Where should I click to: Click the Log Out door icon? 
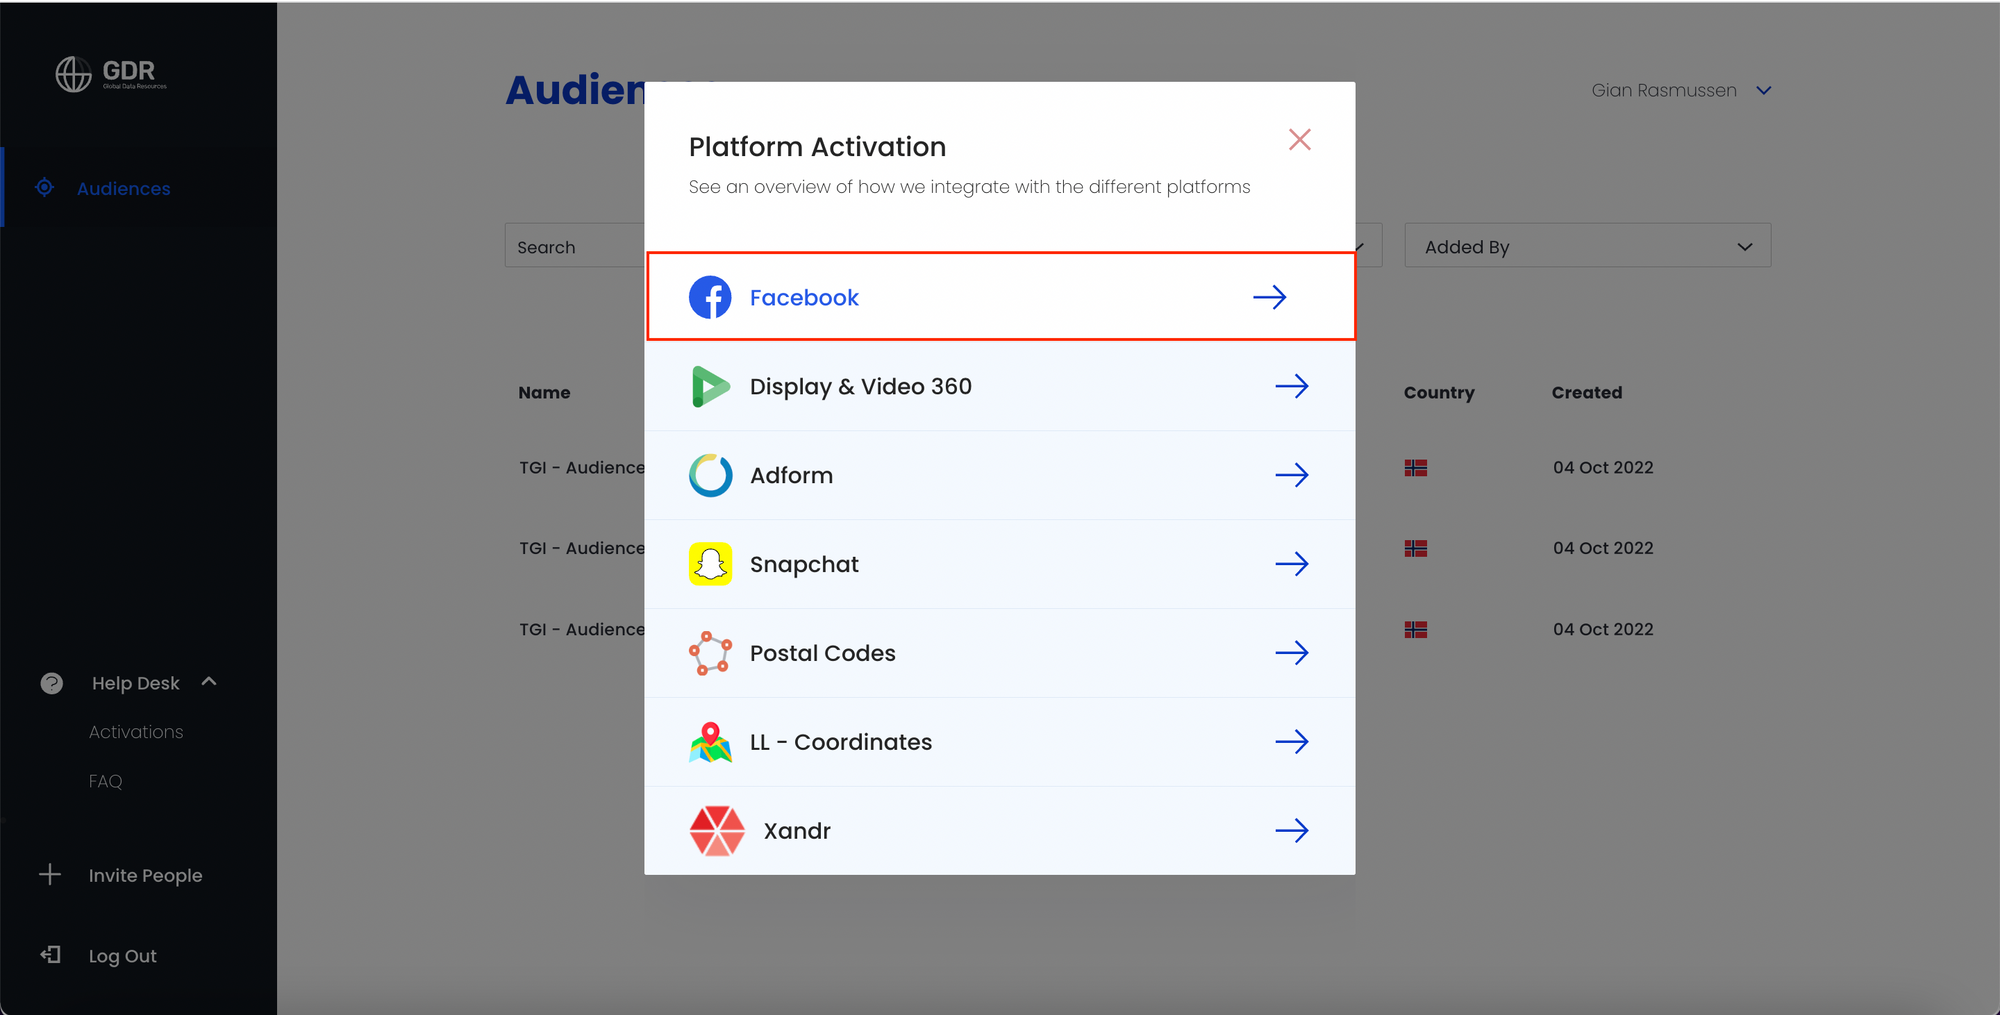click(x=50, y=955)
